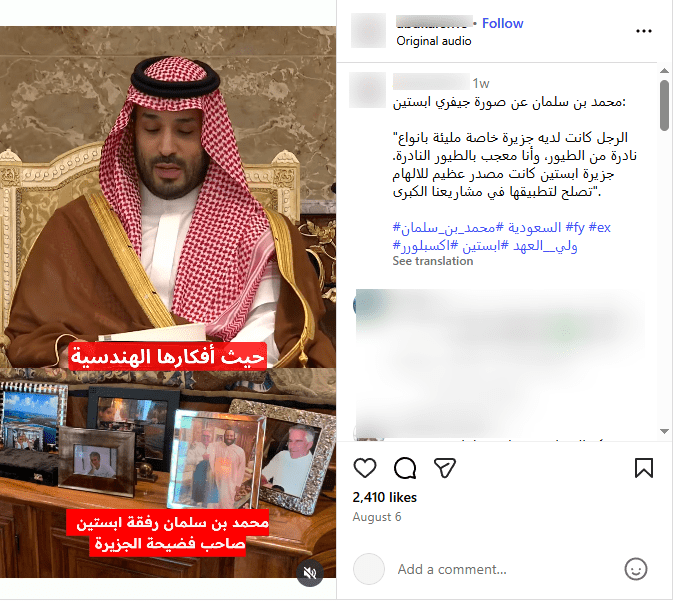Save post using bookmark icon
Viewport: 673px width, 603px height.
click(644, 467)
